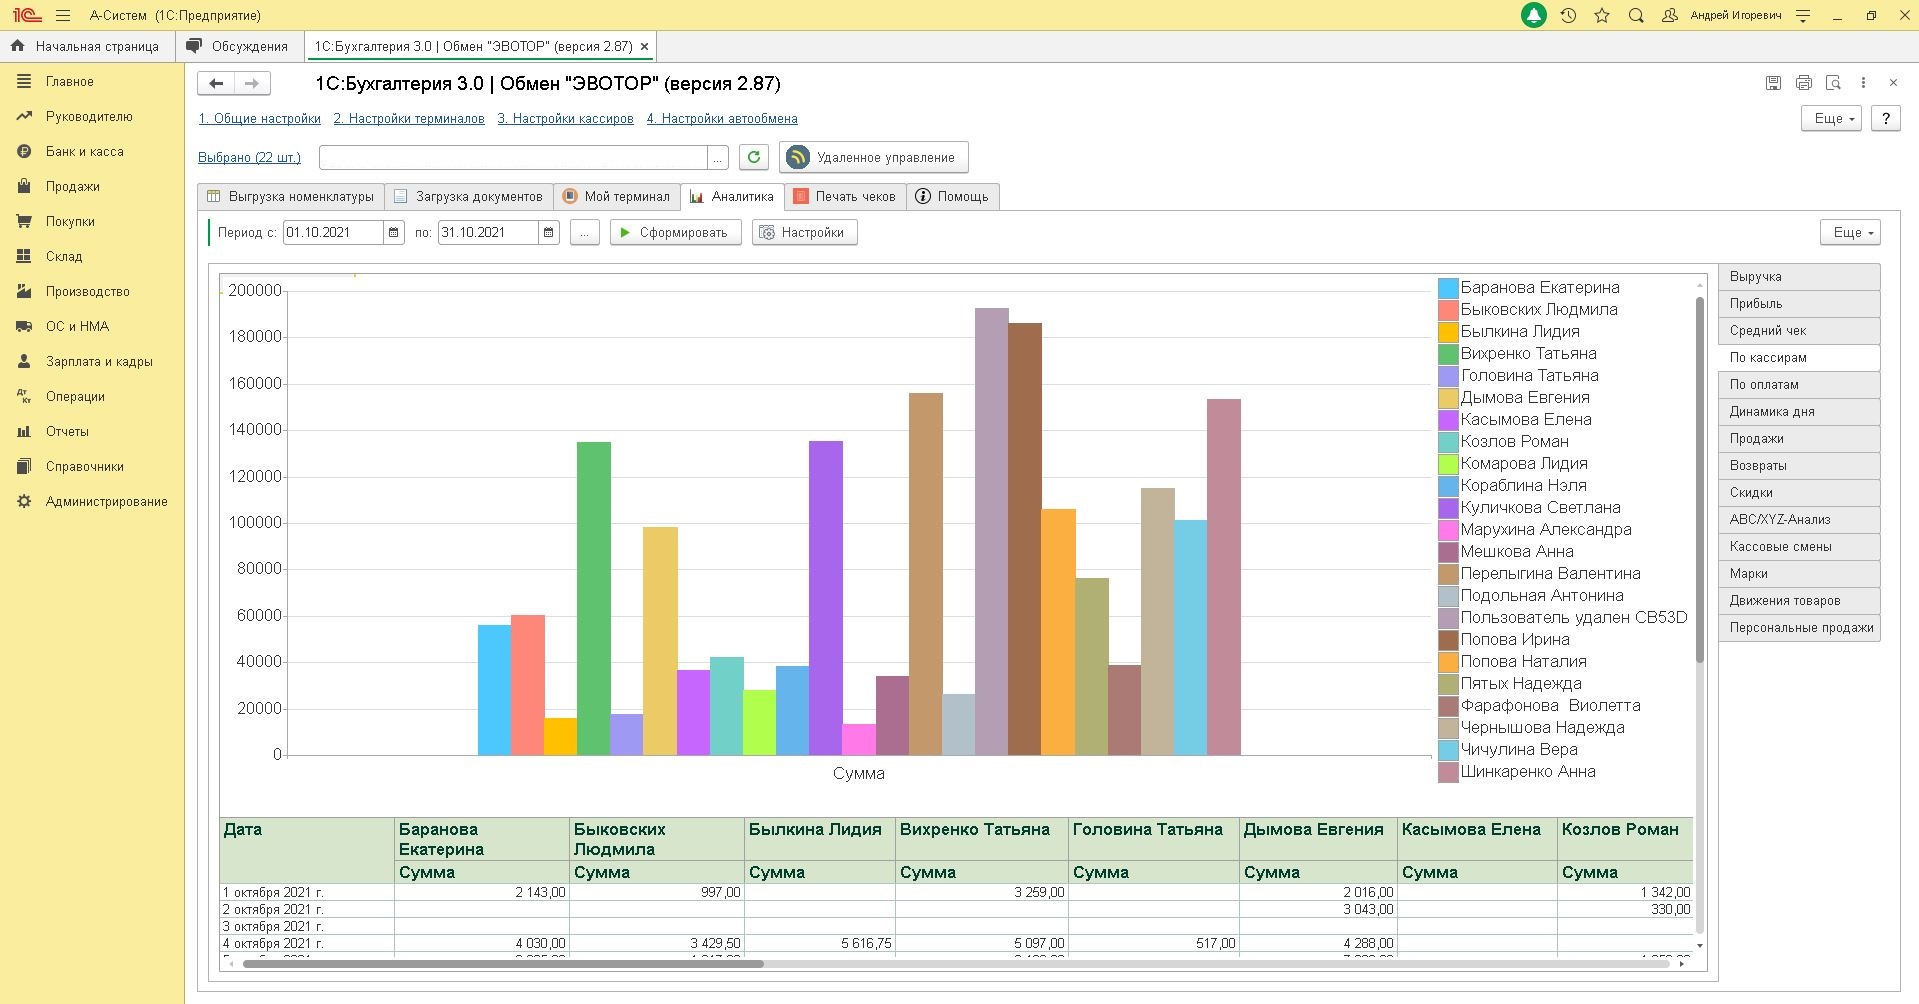Screen dimensions: 1919x1004
Task: Open the service settings menu in title bar
Action: pyautogui.click(x=1803, y=15)
